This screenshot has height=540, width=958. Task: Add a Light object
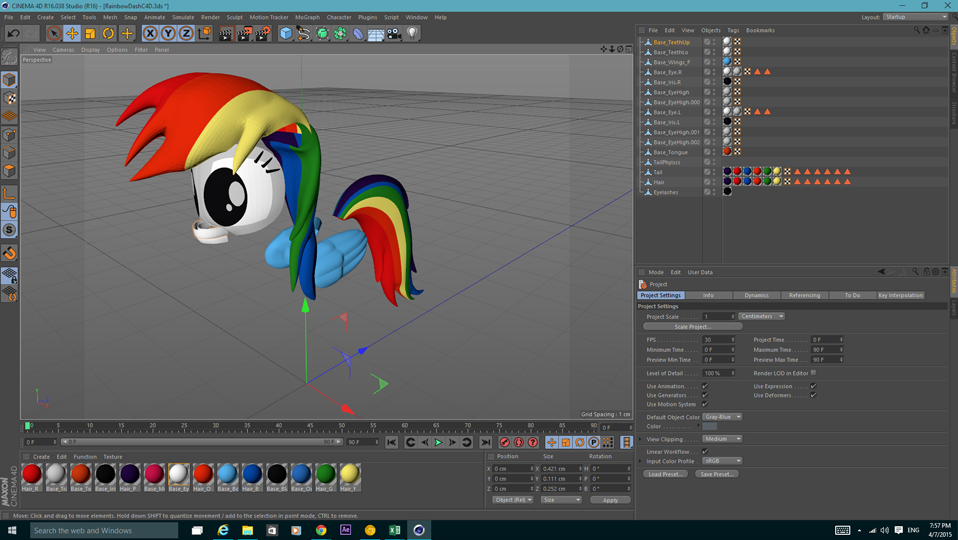(412, 34)
